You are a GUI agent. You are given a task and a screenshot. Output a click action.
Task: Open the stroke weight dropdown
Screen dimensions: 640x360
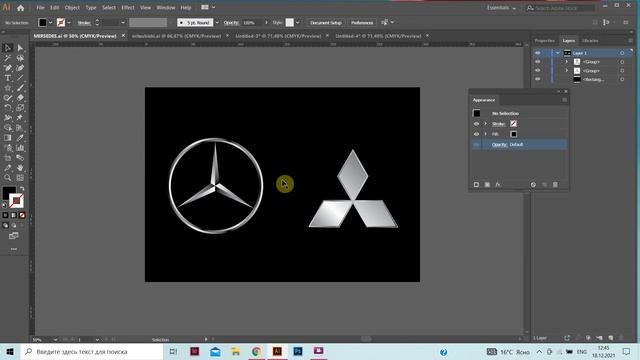pyautogui.click(x=123, y=23)
